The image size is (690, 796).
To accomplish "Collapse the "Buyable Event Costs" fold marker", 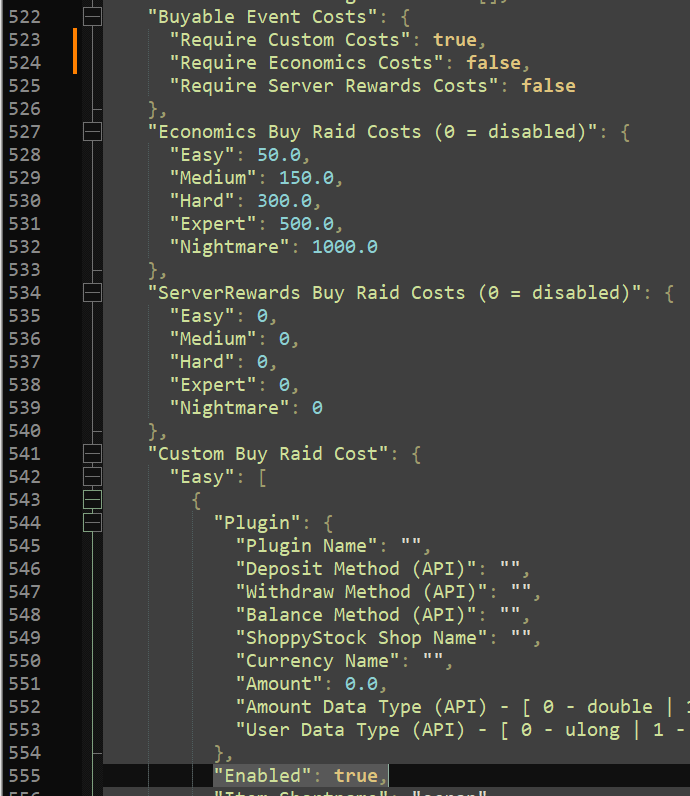I will [92, 17].
